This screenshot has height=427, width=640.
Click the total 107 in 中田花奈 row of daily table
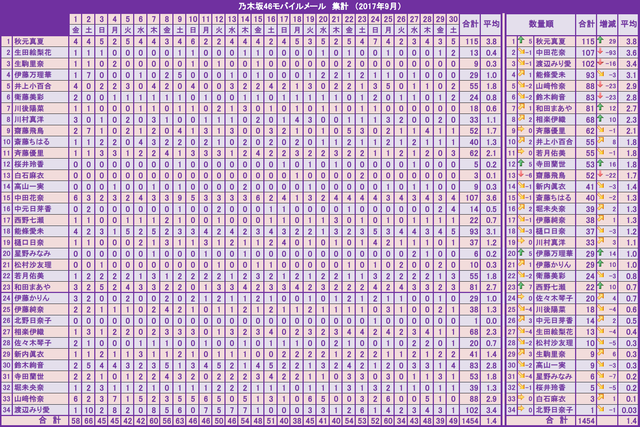tap(472, 198)
